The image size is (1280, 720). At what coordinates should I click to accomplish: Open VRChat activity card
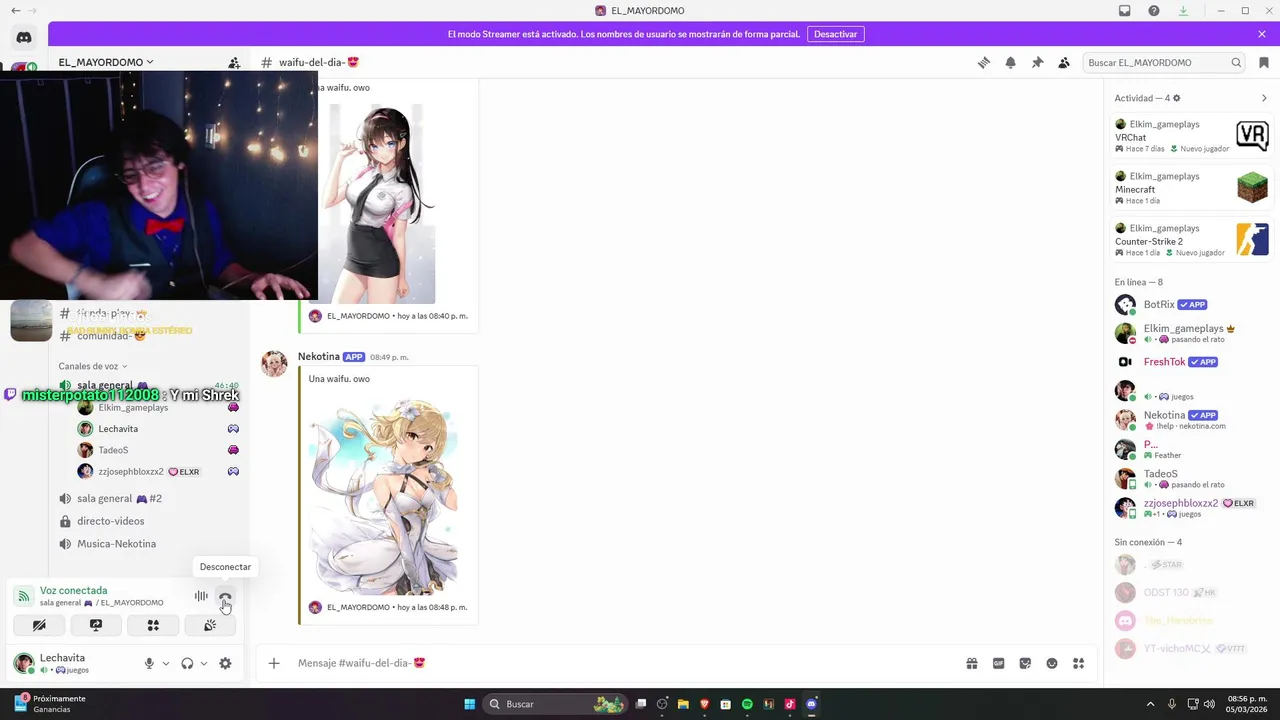[1191, 136]
